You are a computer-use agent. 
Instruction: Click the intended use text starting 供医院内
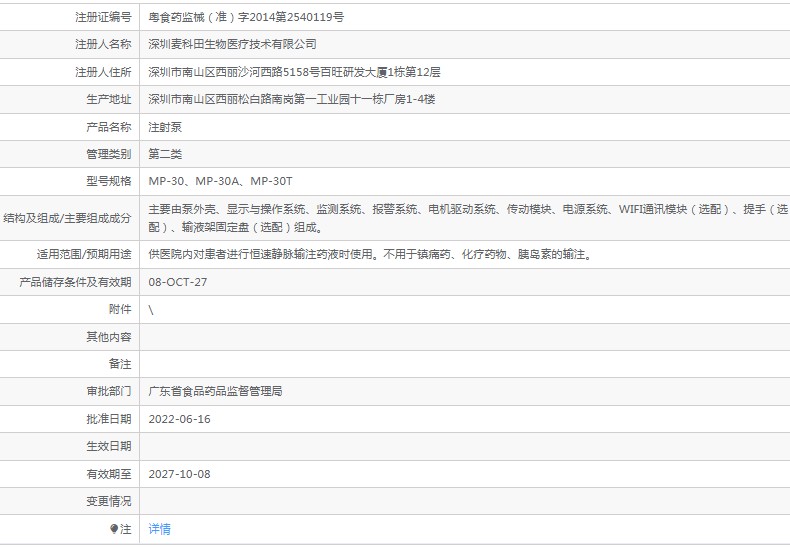pos(371,254)
